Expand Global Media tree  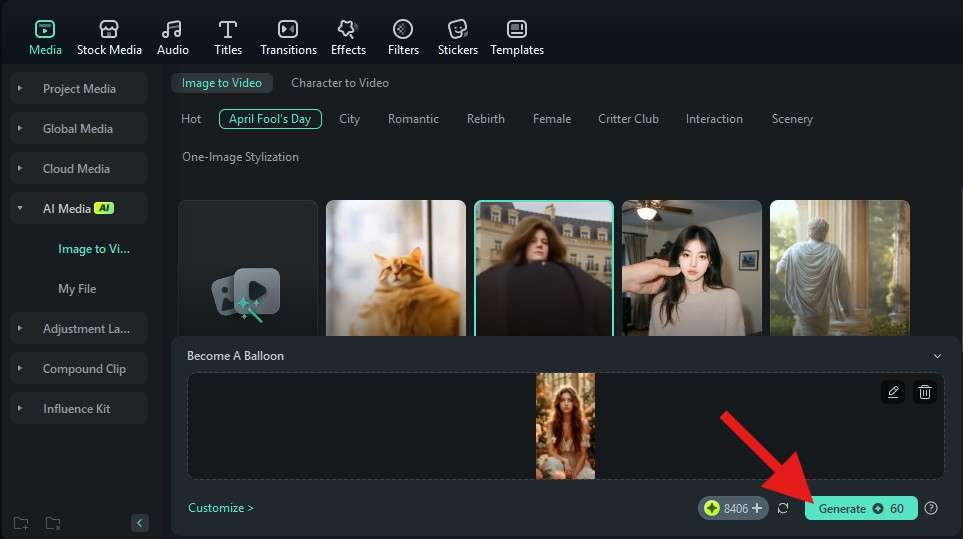(x=20, y=128)
